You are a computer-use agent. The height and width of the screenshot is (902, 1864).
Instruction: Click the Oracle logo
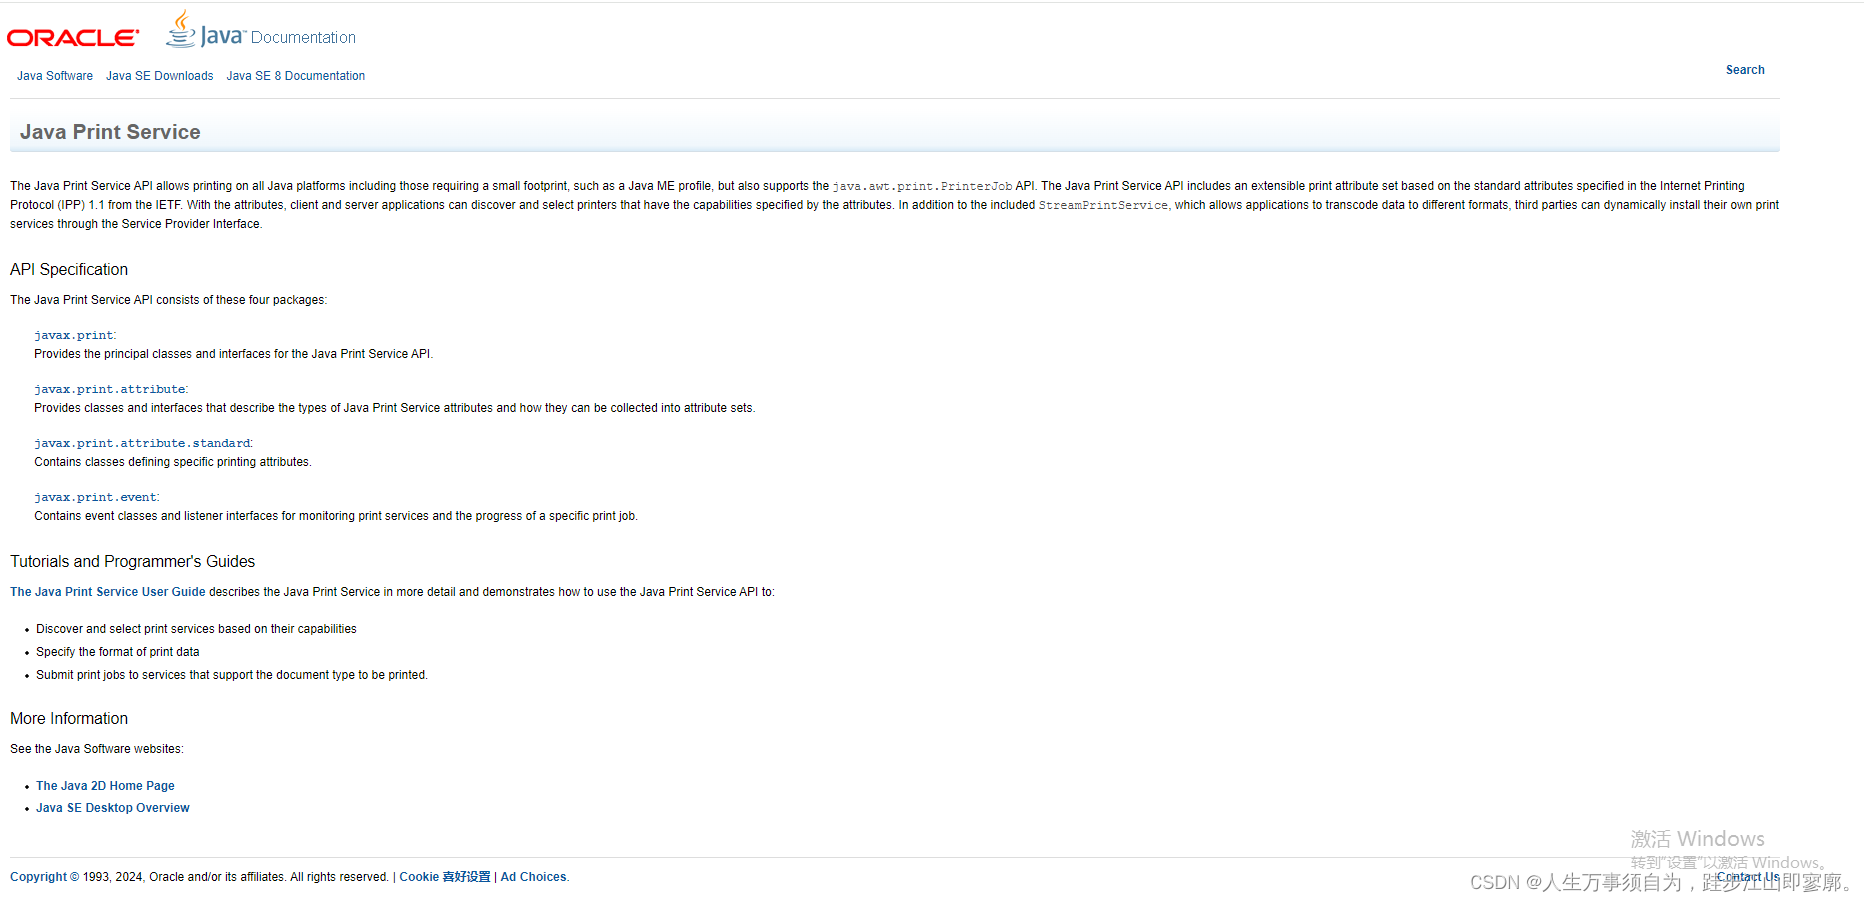tap(73, 38)
